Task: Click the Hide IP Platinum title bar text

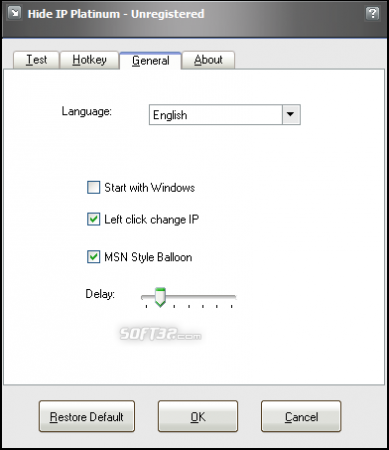Action: (116, 14)
